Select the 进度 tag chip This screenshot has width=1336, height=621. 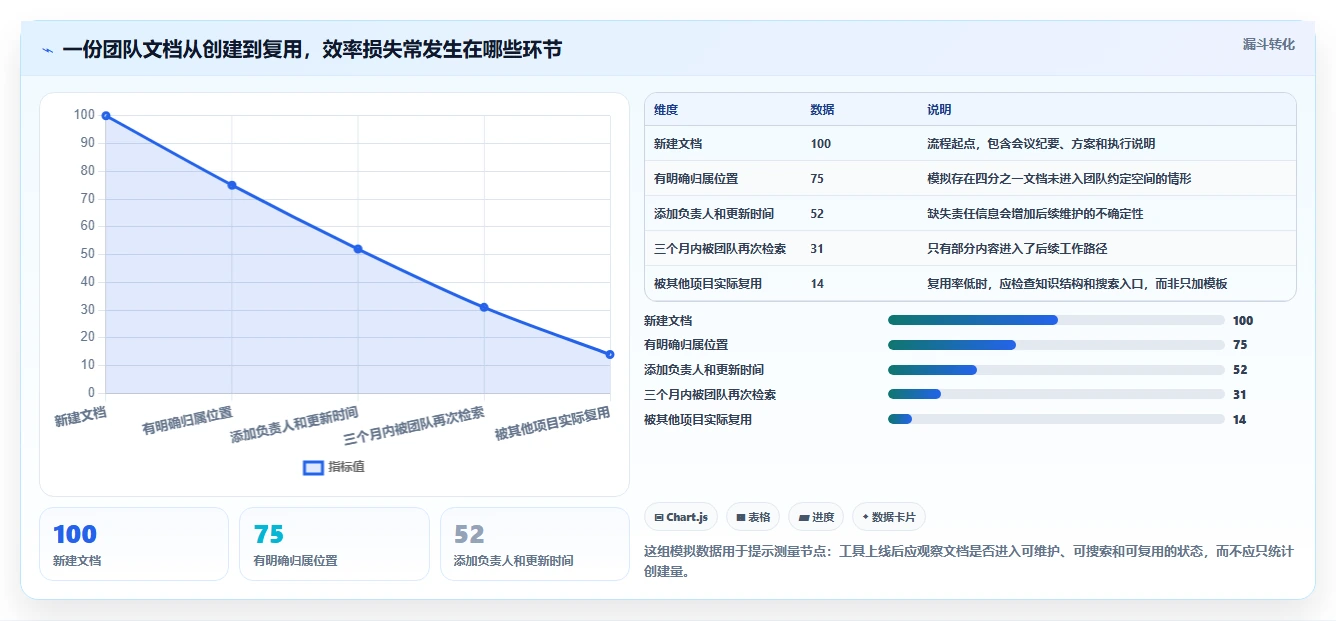(x=816, y=517)
